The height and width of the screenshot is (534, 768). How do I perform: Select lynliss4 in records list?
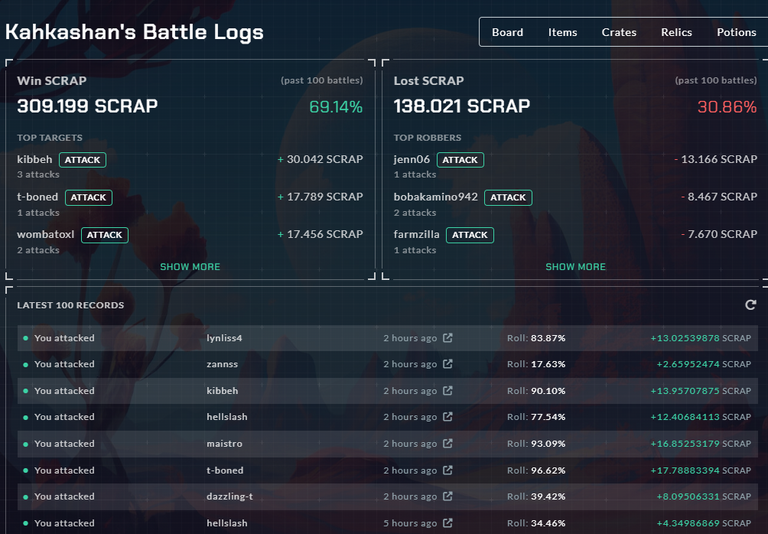tap(224, 338)
